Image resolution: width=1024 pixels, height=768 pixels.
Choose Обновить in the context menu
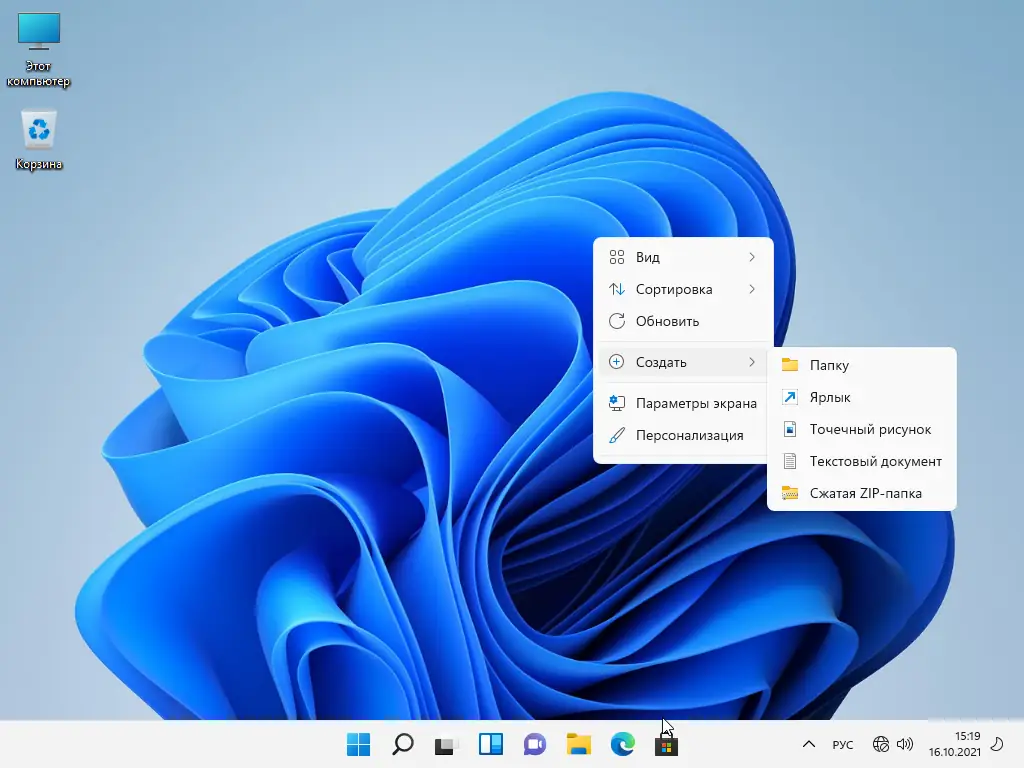(x=667, y=321)
